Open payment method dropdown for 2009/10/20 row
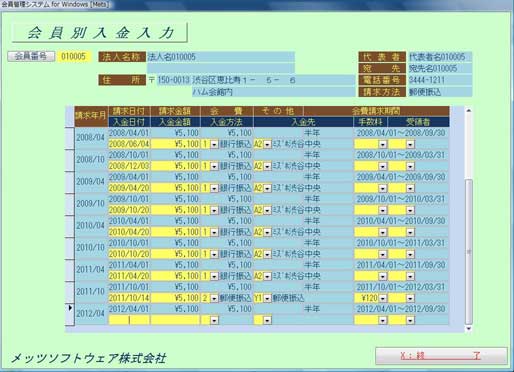Image resolution: width=514 pixels, height=372 pixels. pos(214,210)
